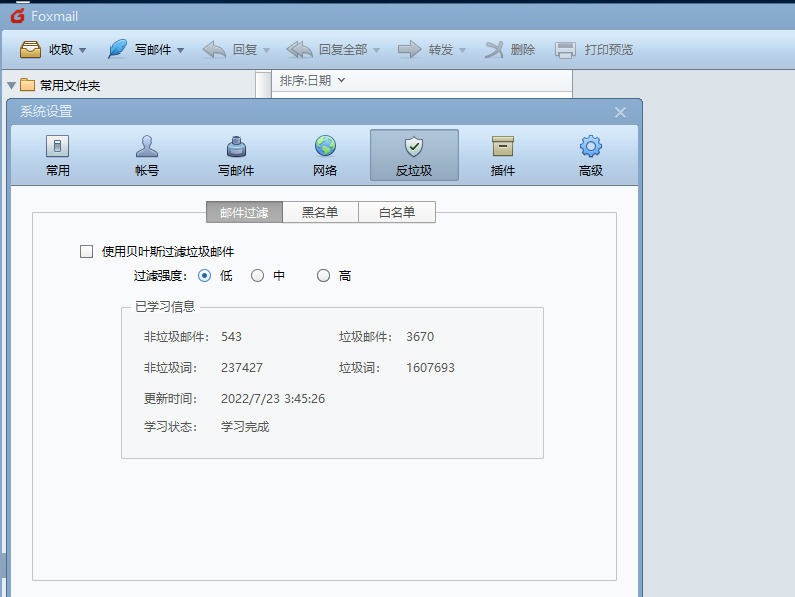This screenshot has height=597, width=795.
Task: Open the 排序:日期 sort dropdown
Action: tap(312, 81)
